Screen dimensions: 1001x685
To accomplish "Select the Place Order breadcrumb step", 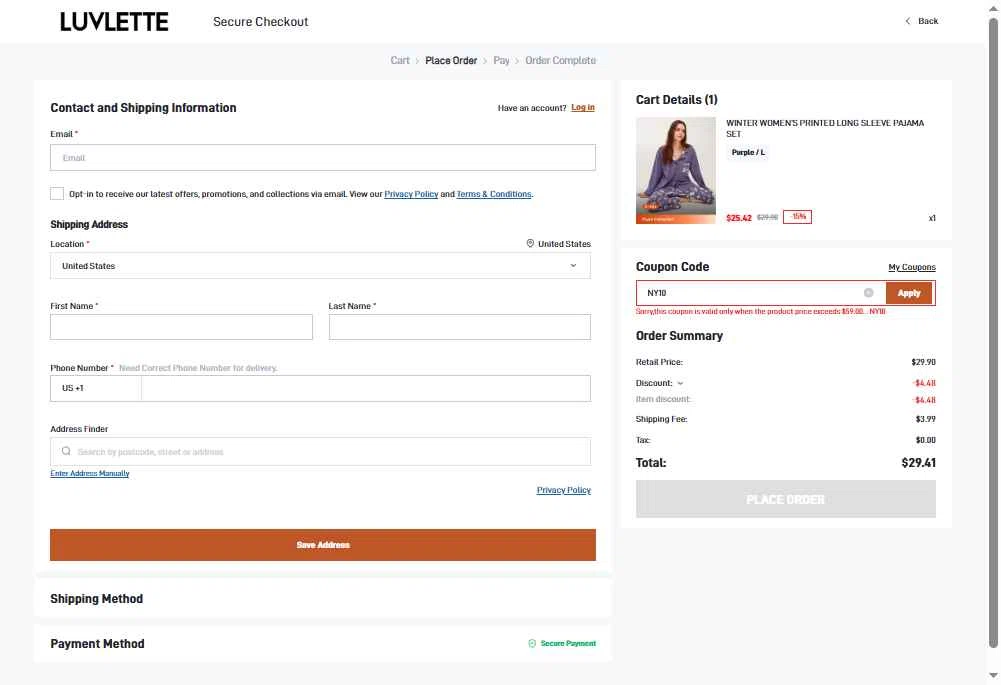I will (451, 61).
